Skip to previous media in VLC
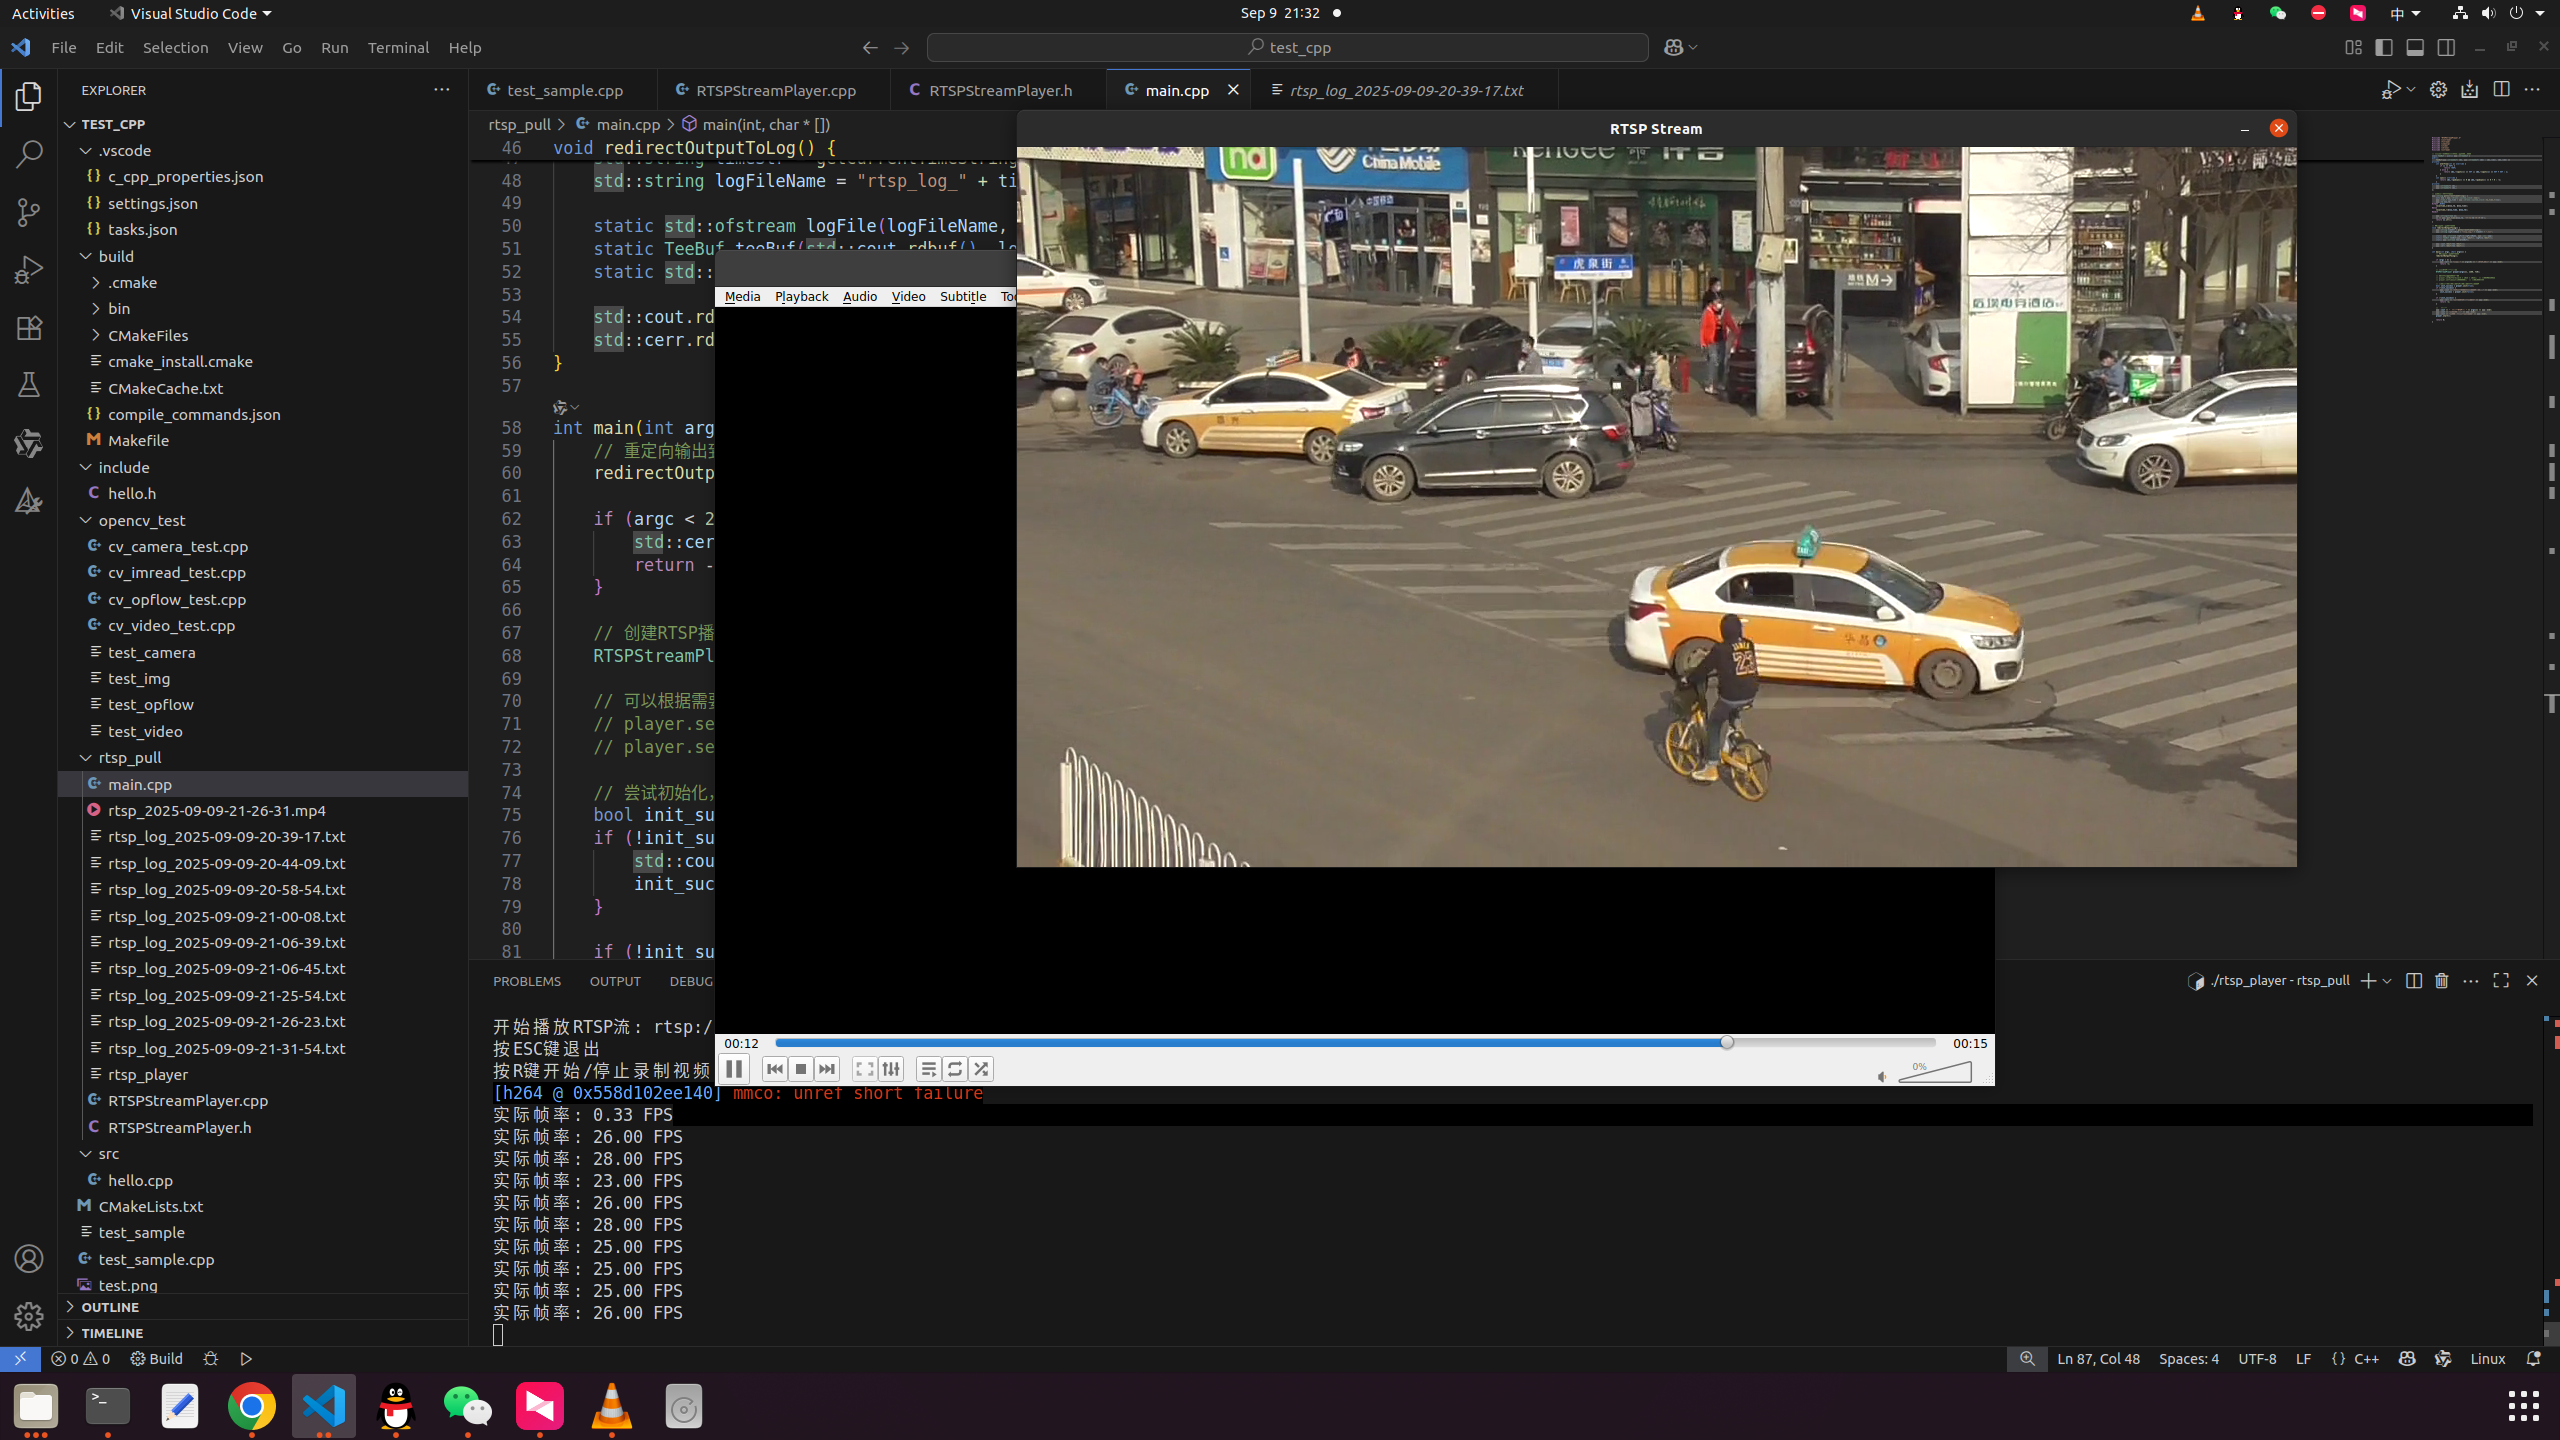2560x1440 pixels. [774, 1069]
